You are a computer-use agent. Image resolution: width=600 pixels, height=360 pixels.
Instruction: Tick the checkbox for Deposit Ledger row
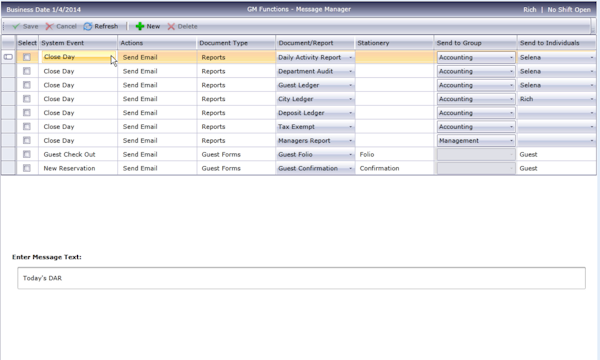point(26,112)
